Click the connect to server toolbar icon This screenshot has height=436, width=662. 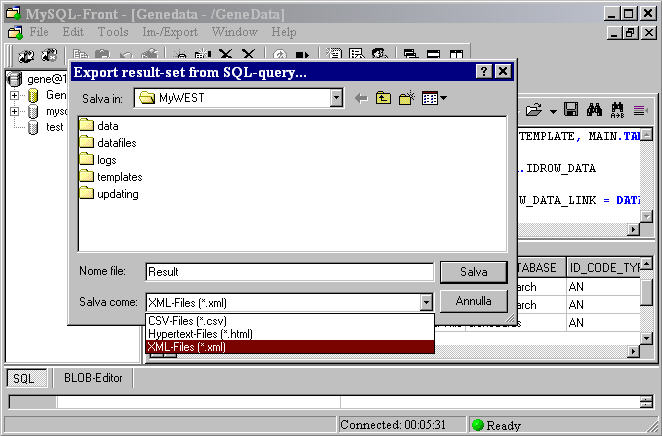point(25,55)
